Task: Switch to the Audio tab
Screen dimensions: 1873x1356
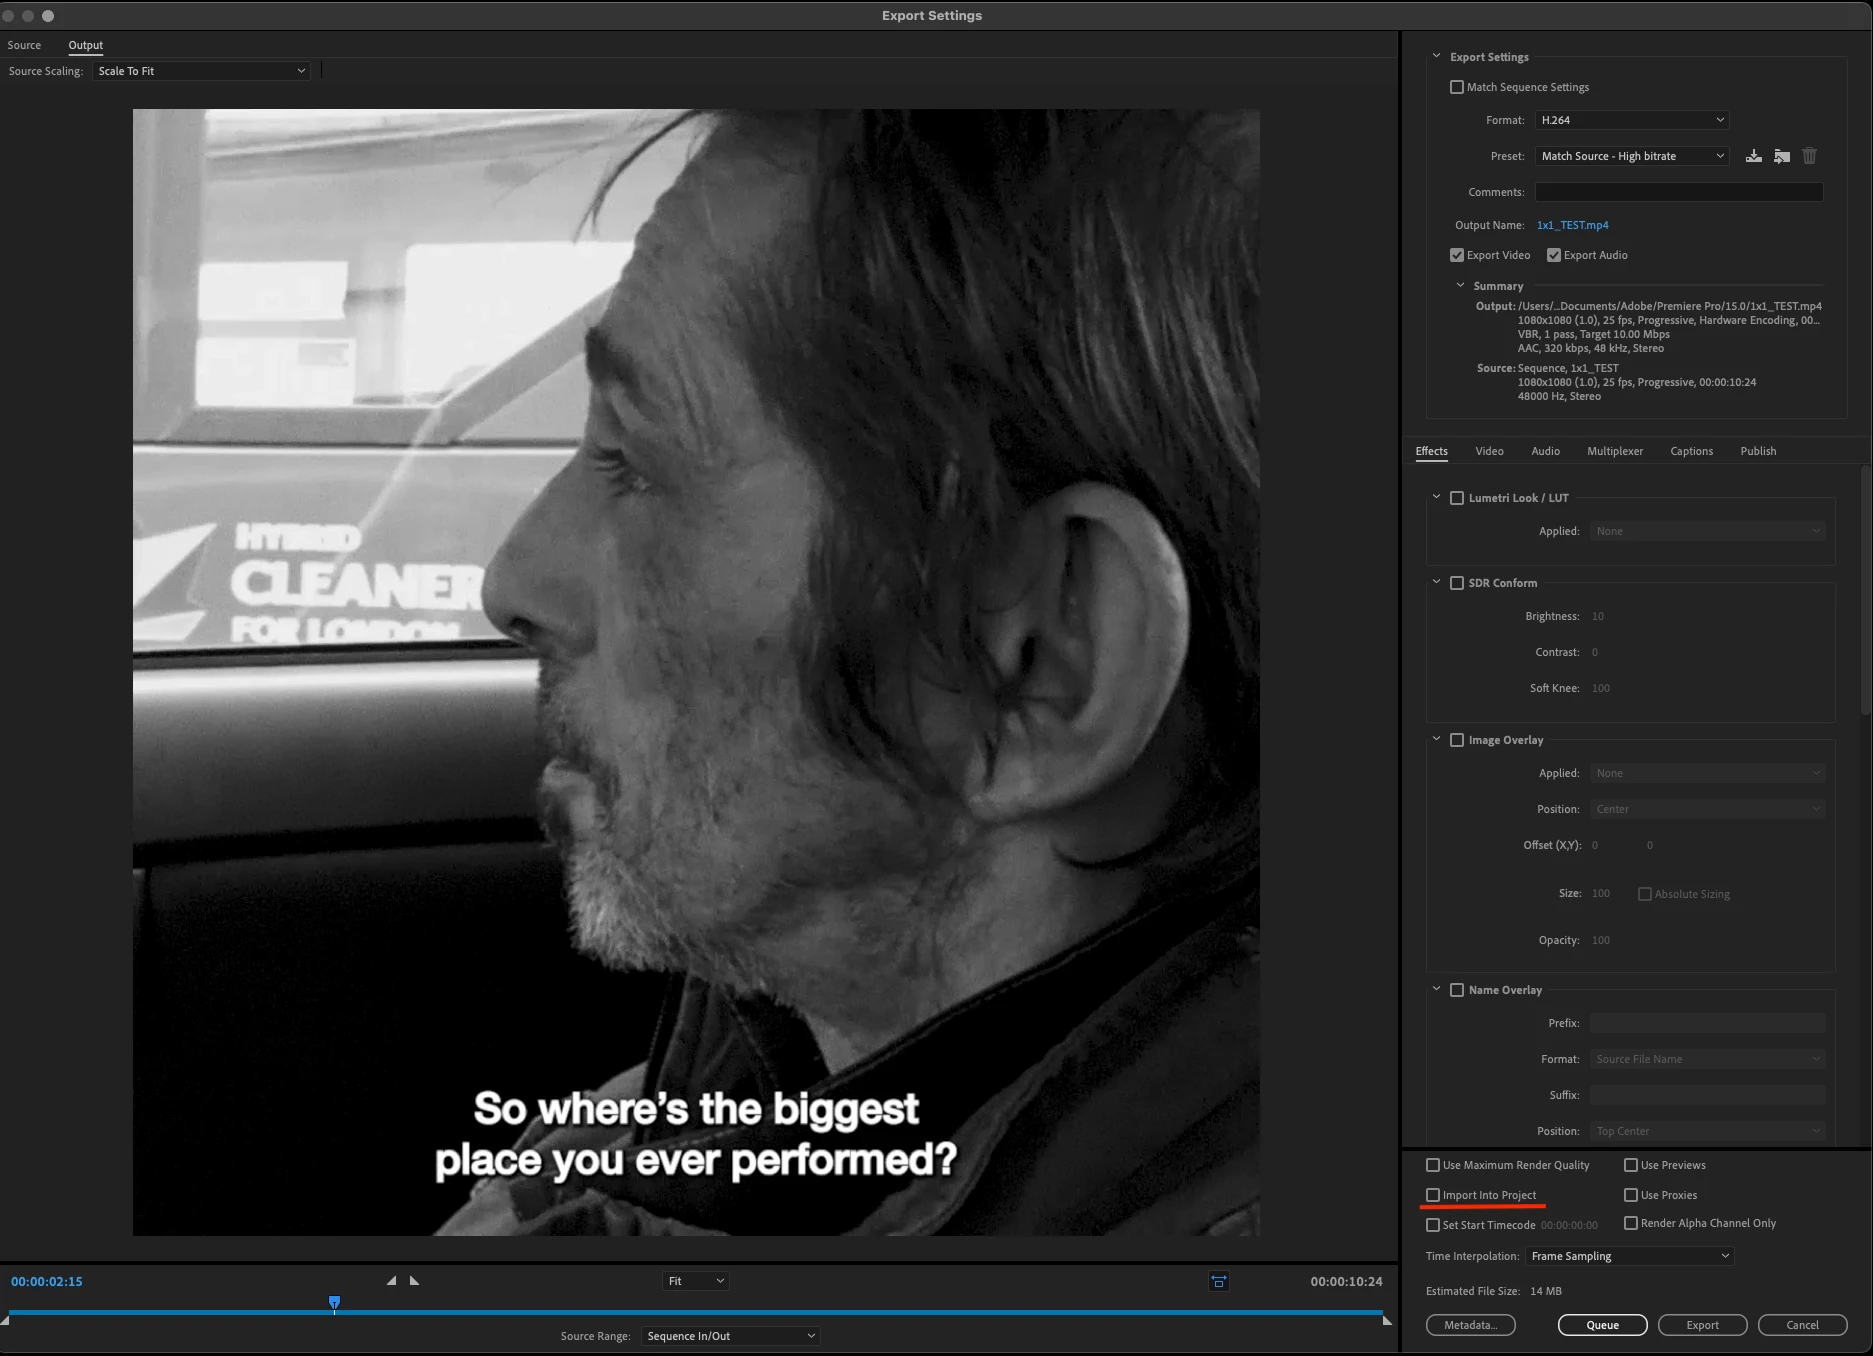Action: [1545, 451]
